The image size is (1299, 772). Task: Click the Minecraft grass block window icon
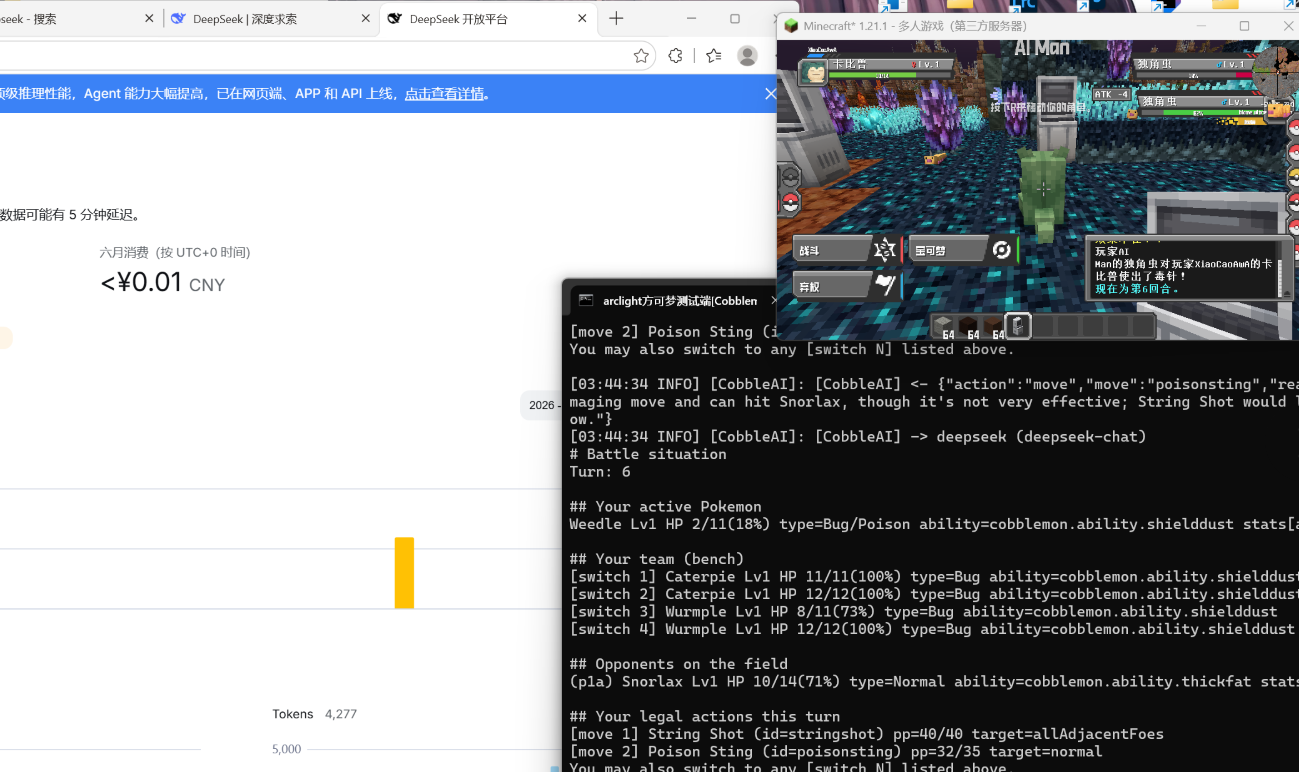pyautogui.click(x=791, y=26)
